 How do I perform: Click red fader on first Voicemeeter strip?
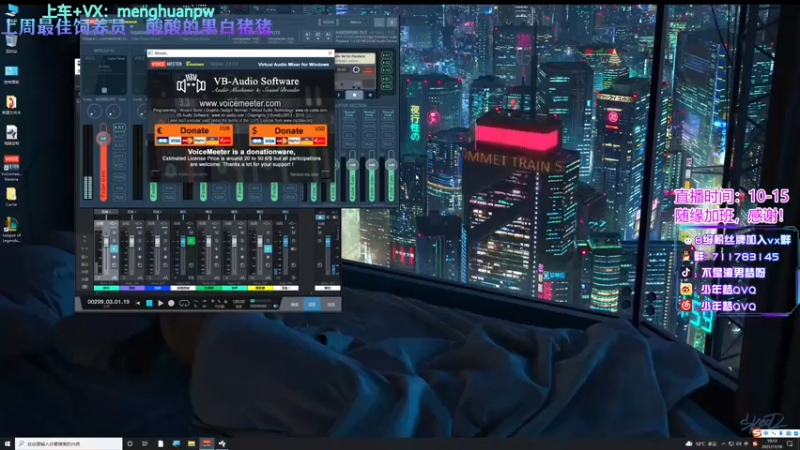(x=103, y=139)
